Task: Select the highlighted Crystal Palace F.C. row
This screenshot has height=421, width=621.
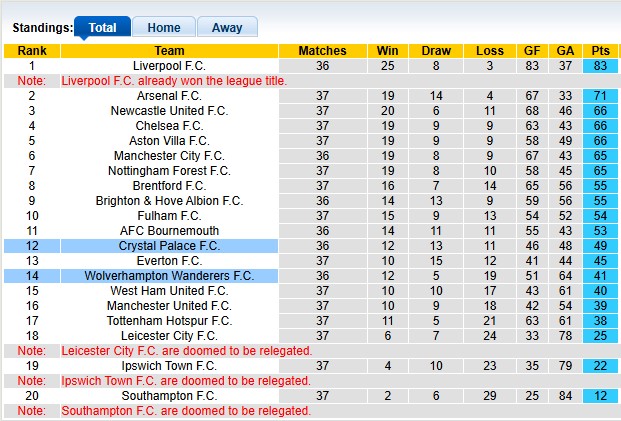Action: [x=169, y=246]
